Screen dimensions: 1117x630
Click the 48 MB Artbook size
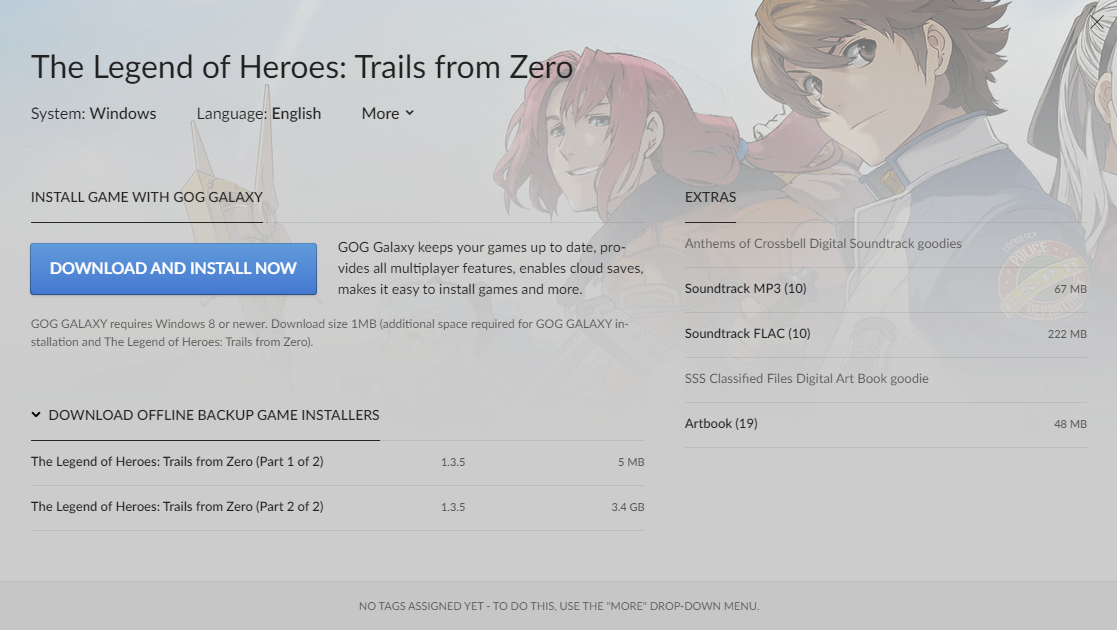click(x=1070, y=423)
